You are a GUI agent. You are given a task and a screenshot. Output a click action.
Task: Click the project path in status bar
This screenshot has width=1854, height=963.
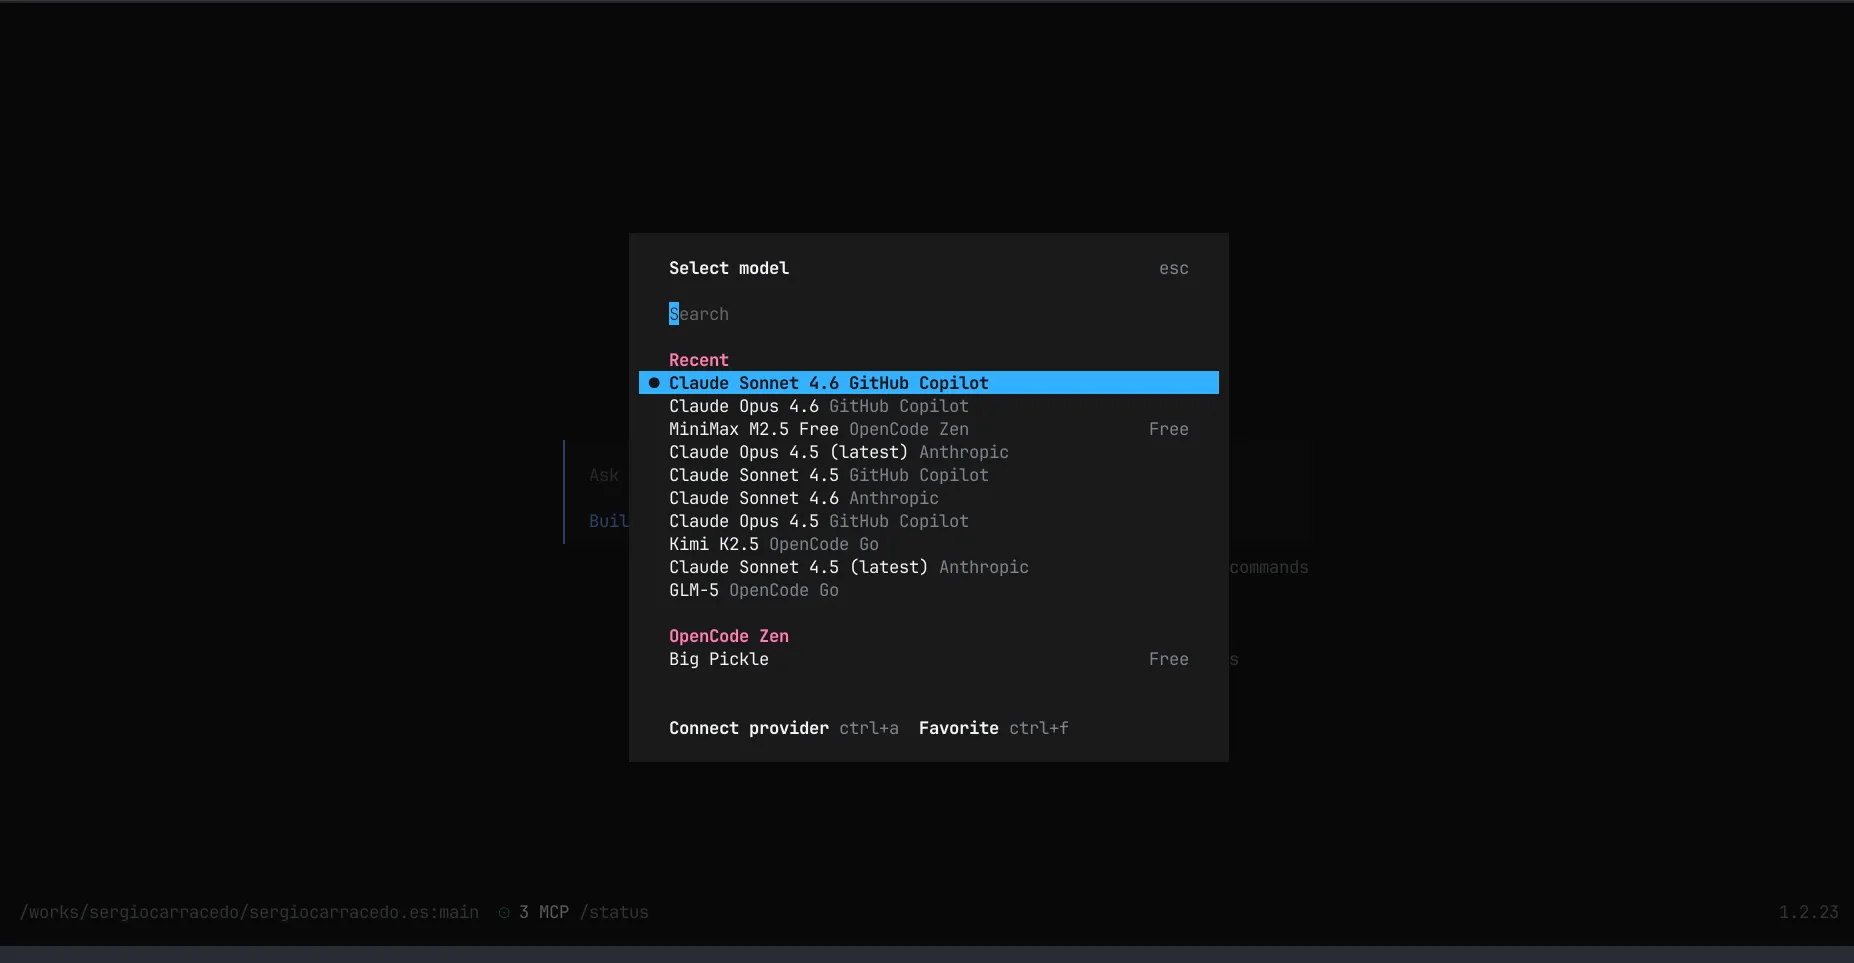249,912
